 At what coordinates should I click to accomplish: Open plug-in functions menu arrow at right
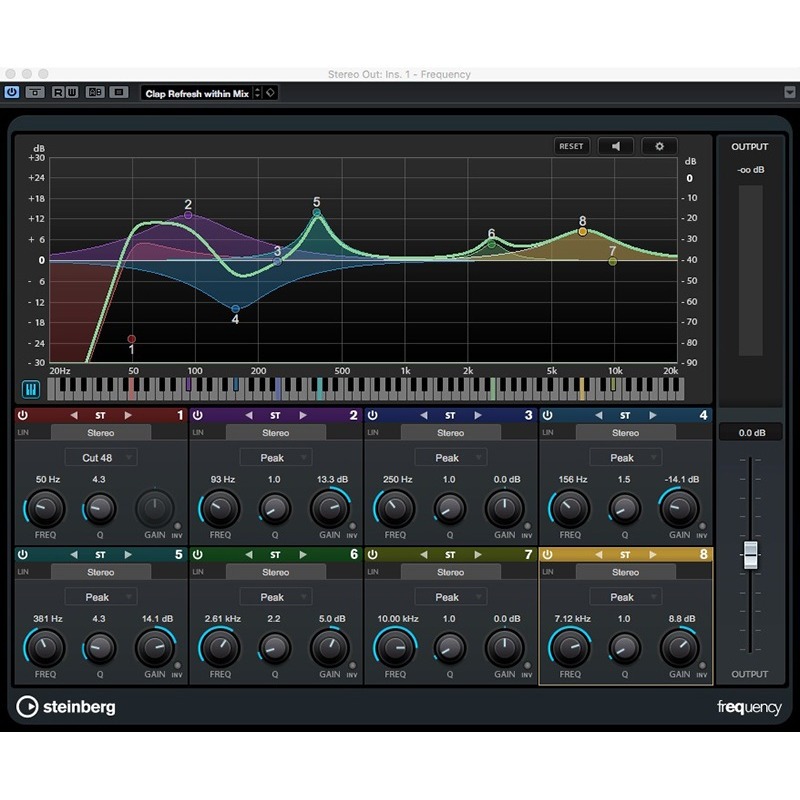click(x=789, y=92)
